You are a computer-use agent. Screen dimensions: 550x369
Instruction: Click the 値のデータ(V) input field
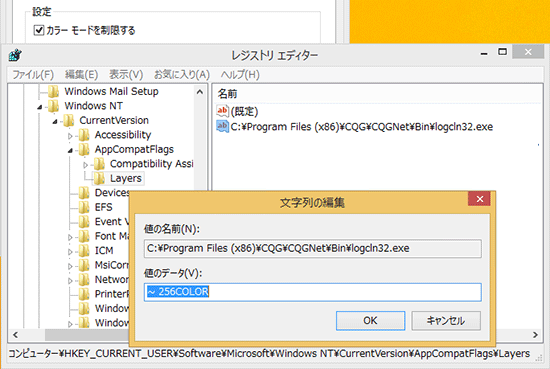tap(313, 292)
